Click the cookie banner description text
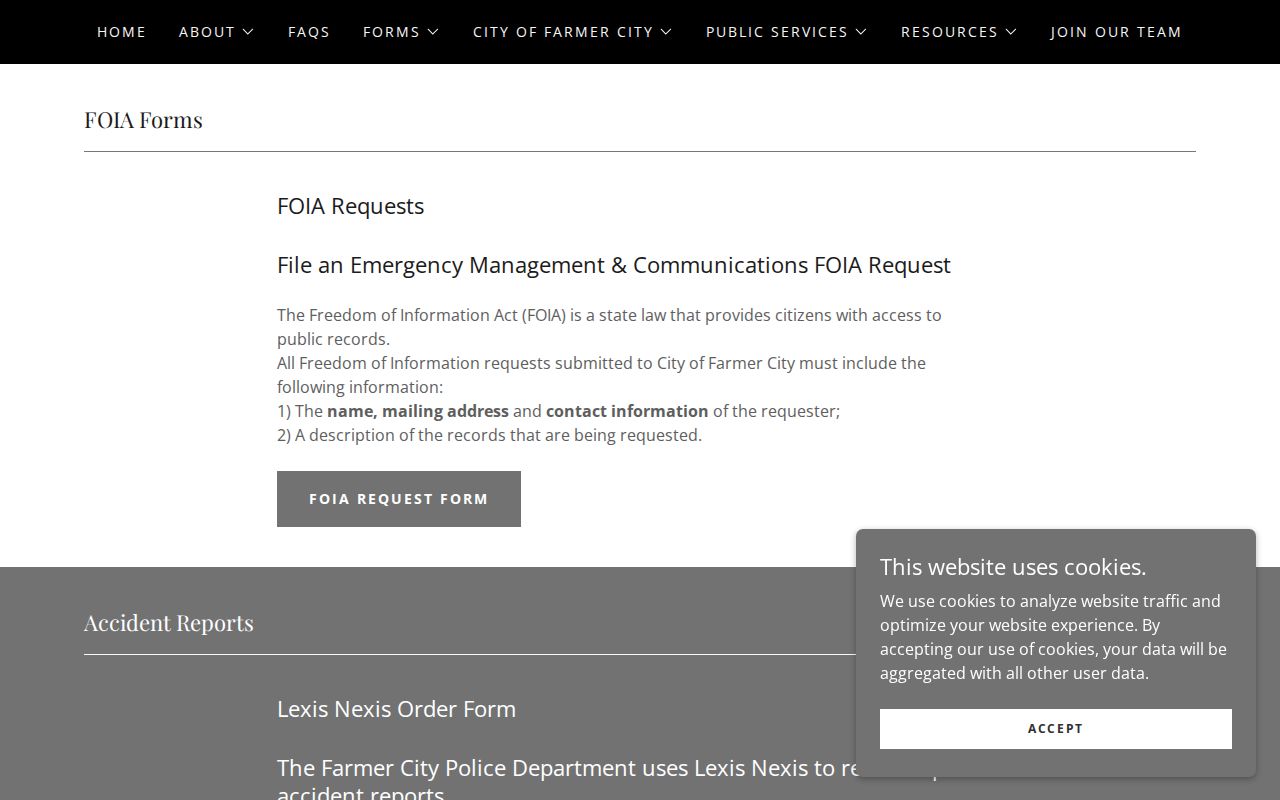Screen dimensions: 1280x800 coord(1053,637)
